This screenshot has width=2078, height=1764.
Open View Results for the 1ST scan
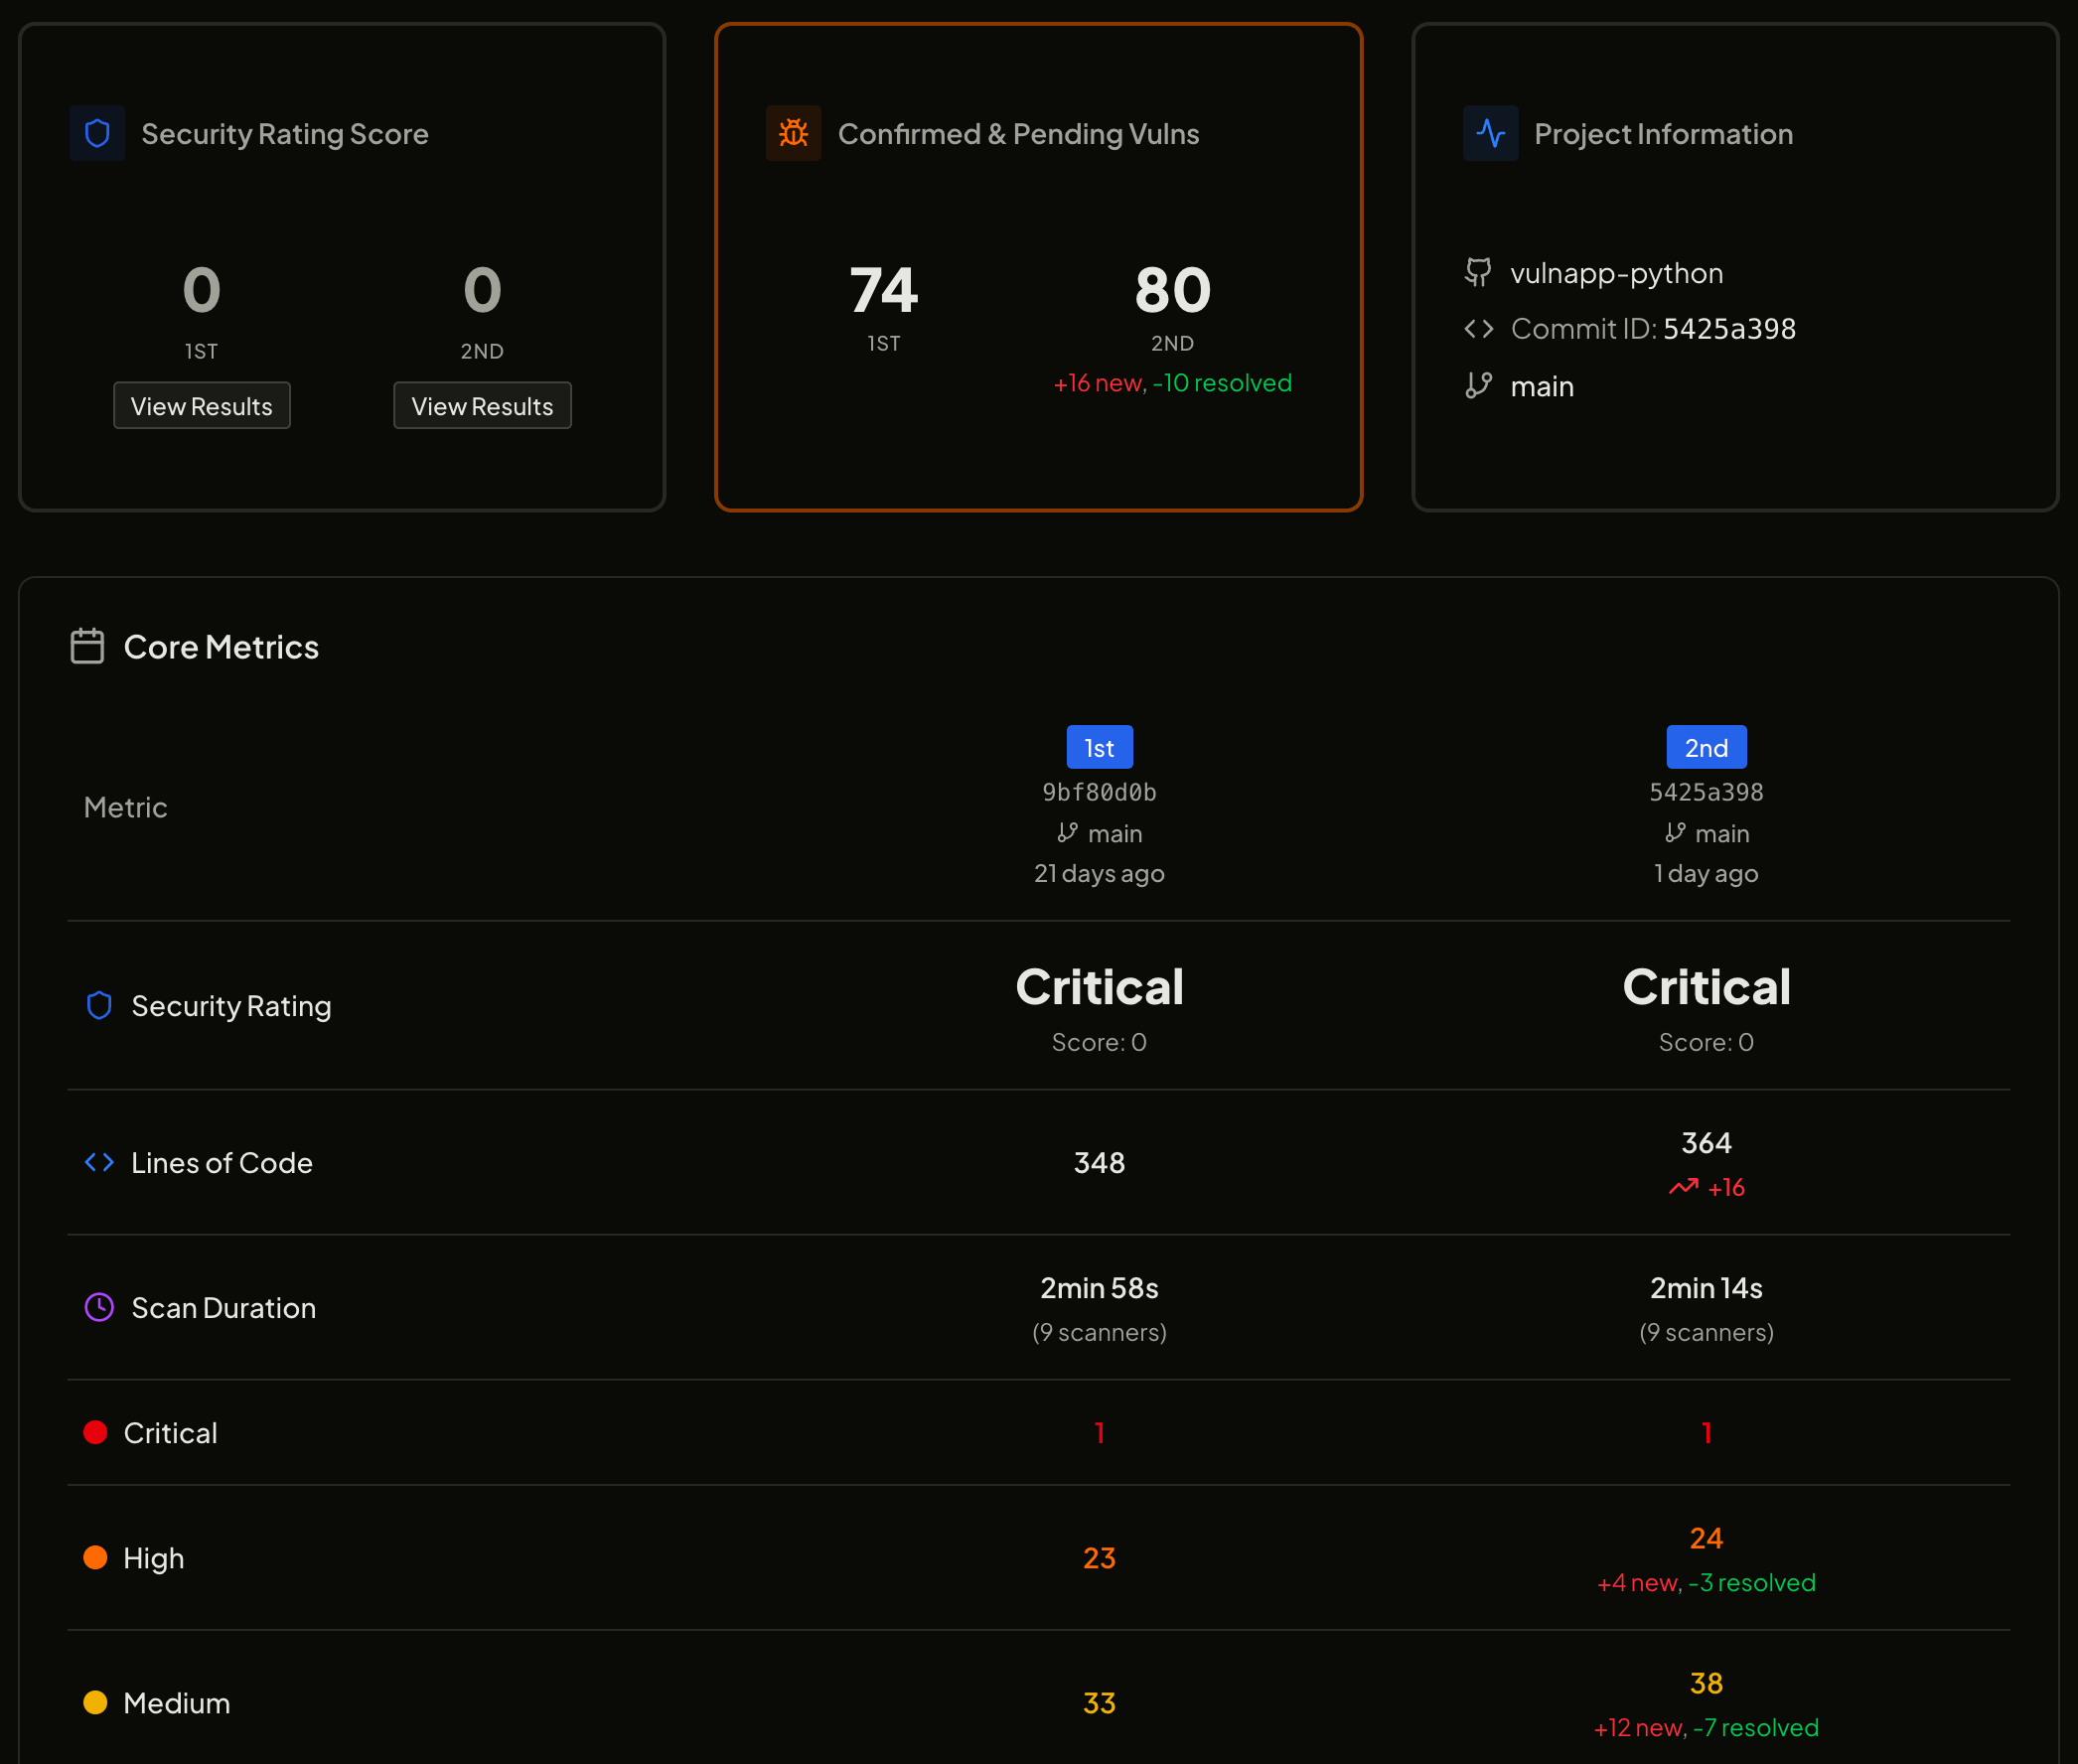[201, 406]
